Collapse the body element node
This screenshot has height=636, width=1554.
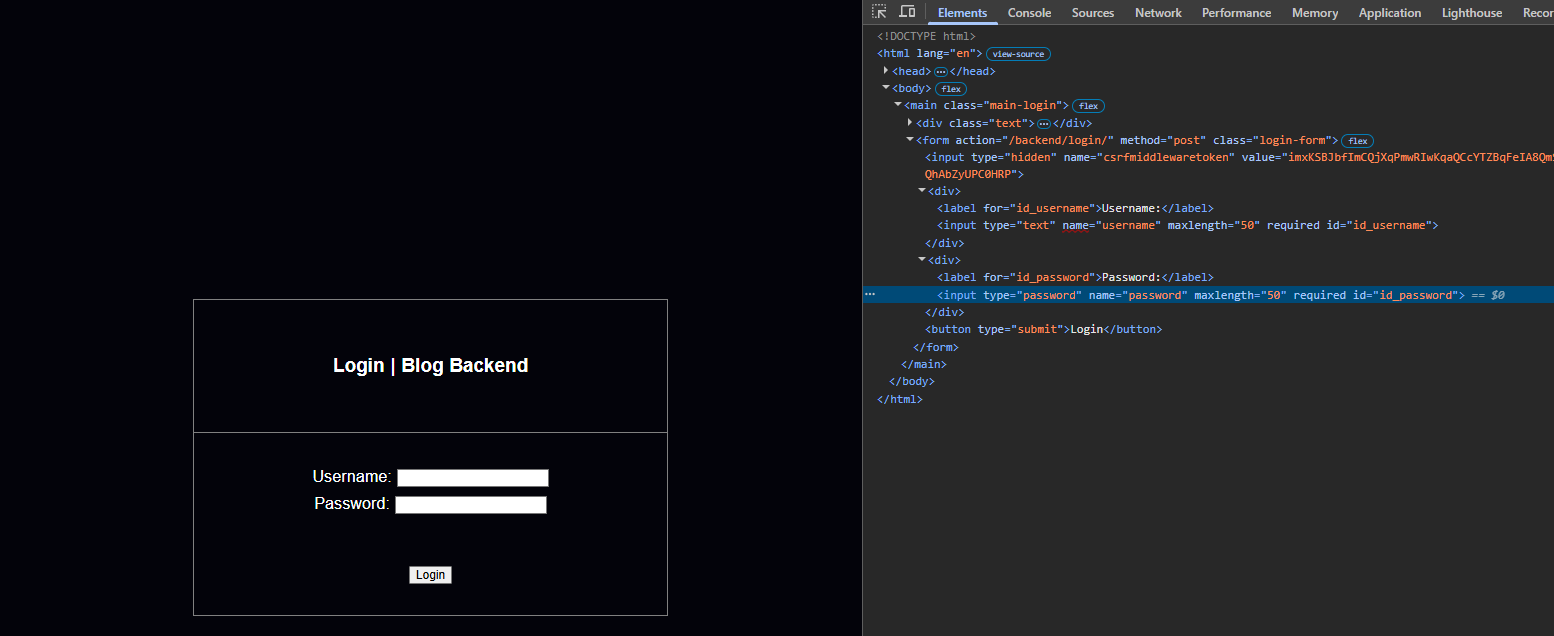click(x=886, y=88)
